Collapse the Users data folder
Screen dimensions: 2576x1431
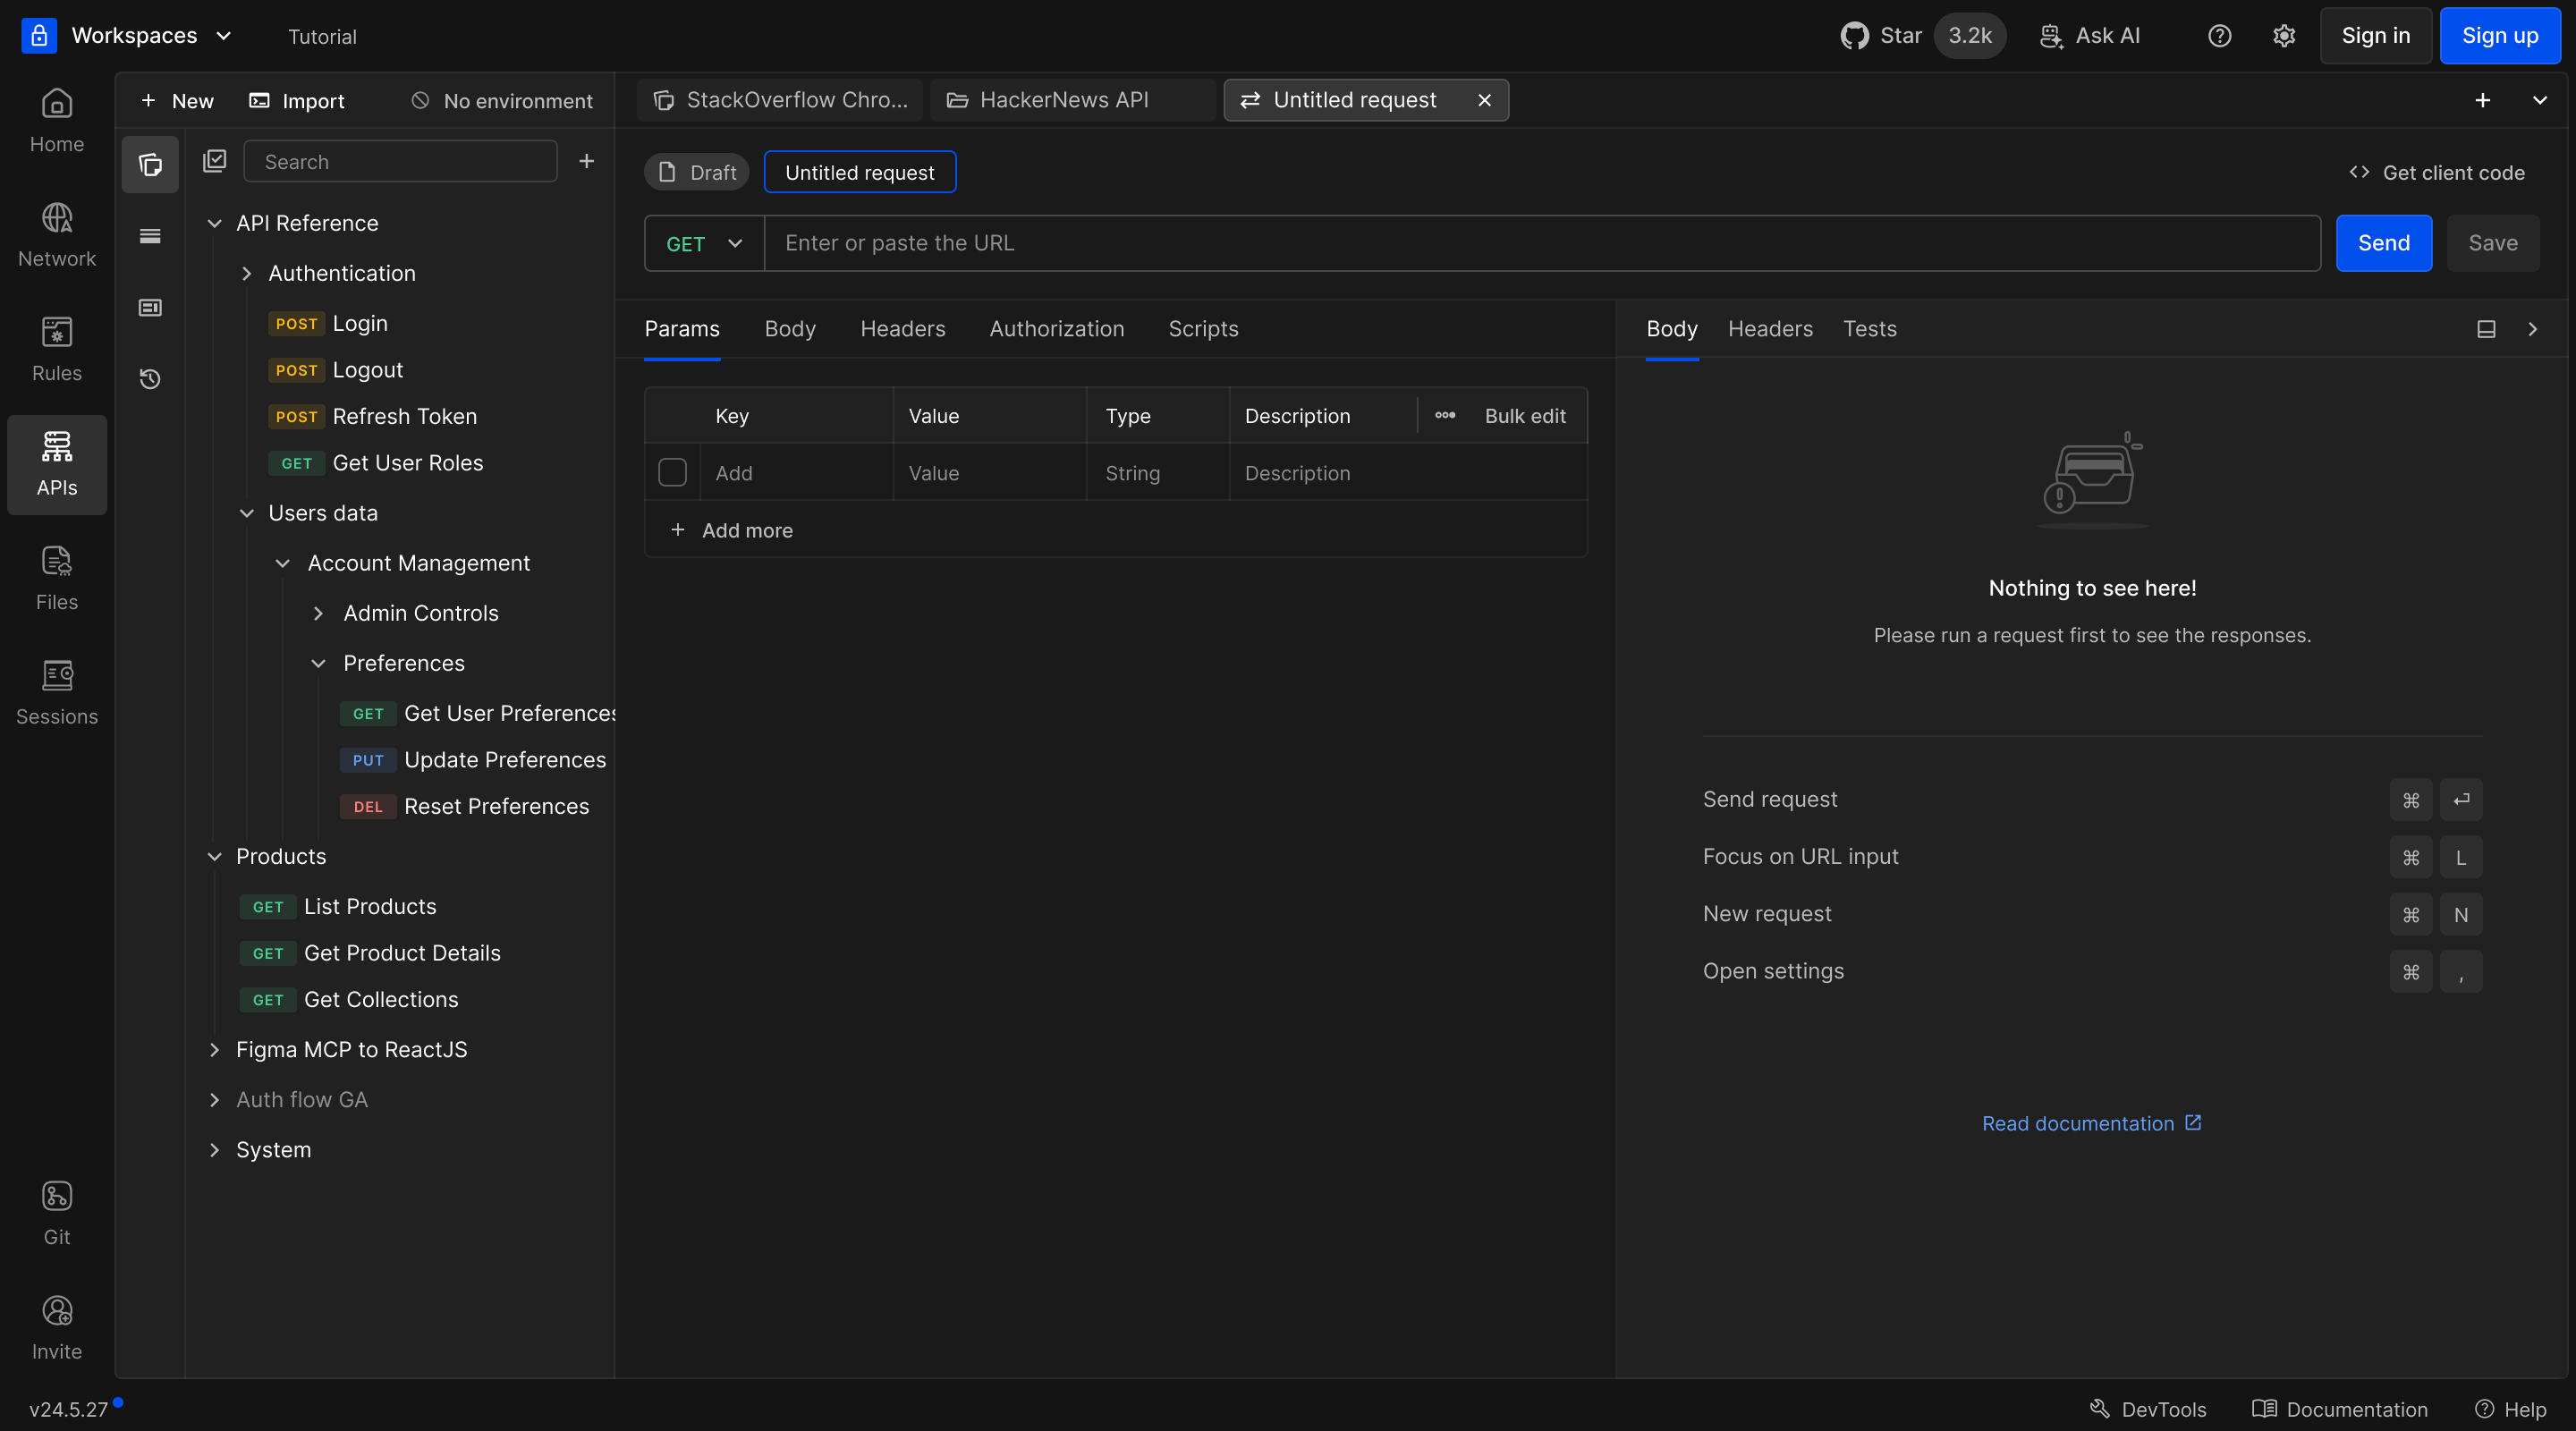click(246, 513)
